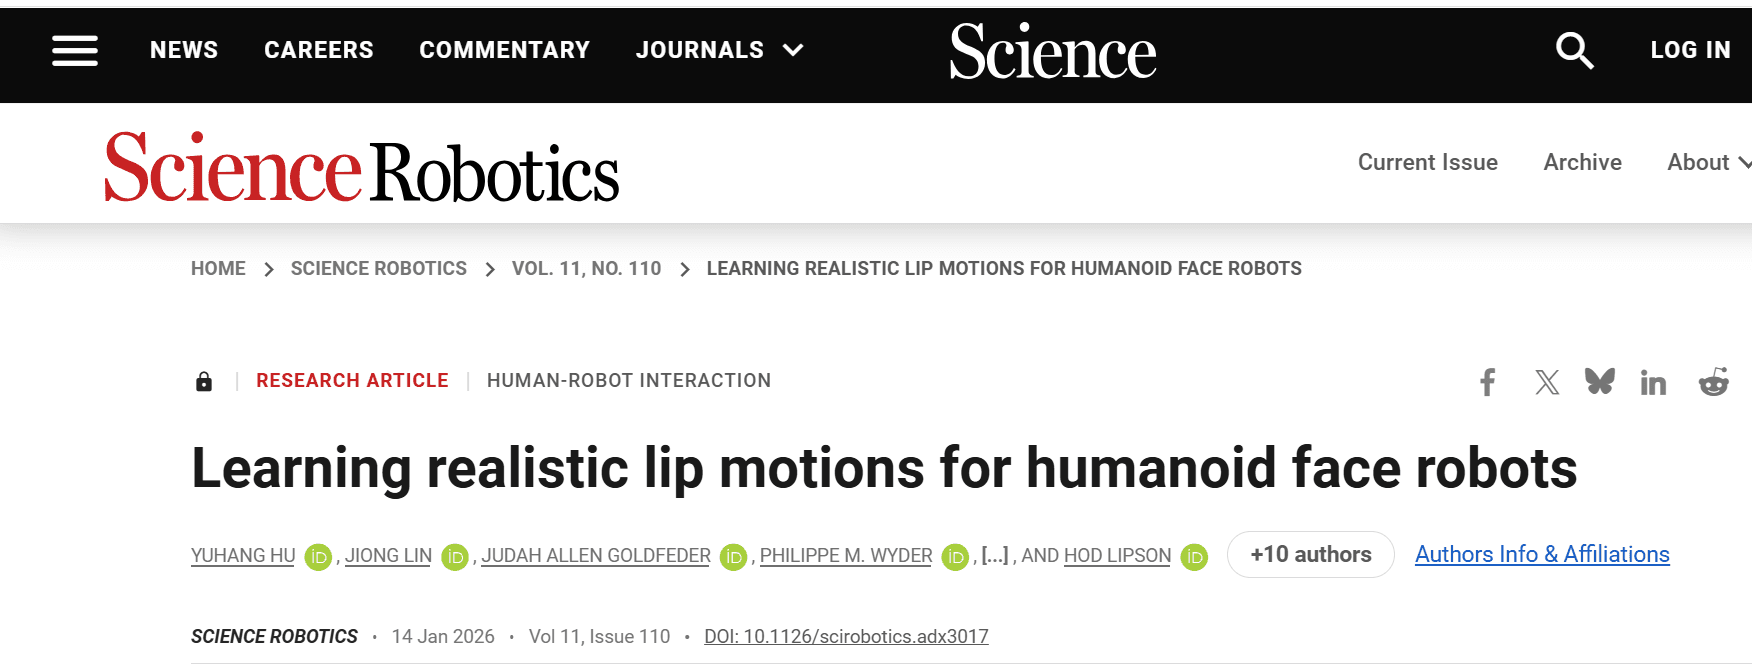Share the article on Bluesky
1752x666 pixels.
[x=1600, y=382]
